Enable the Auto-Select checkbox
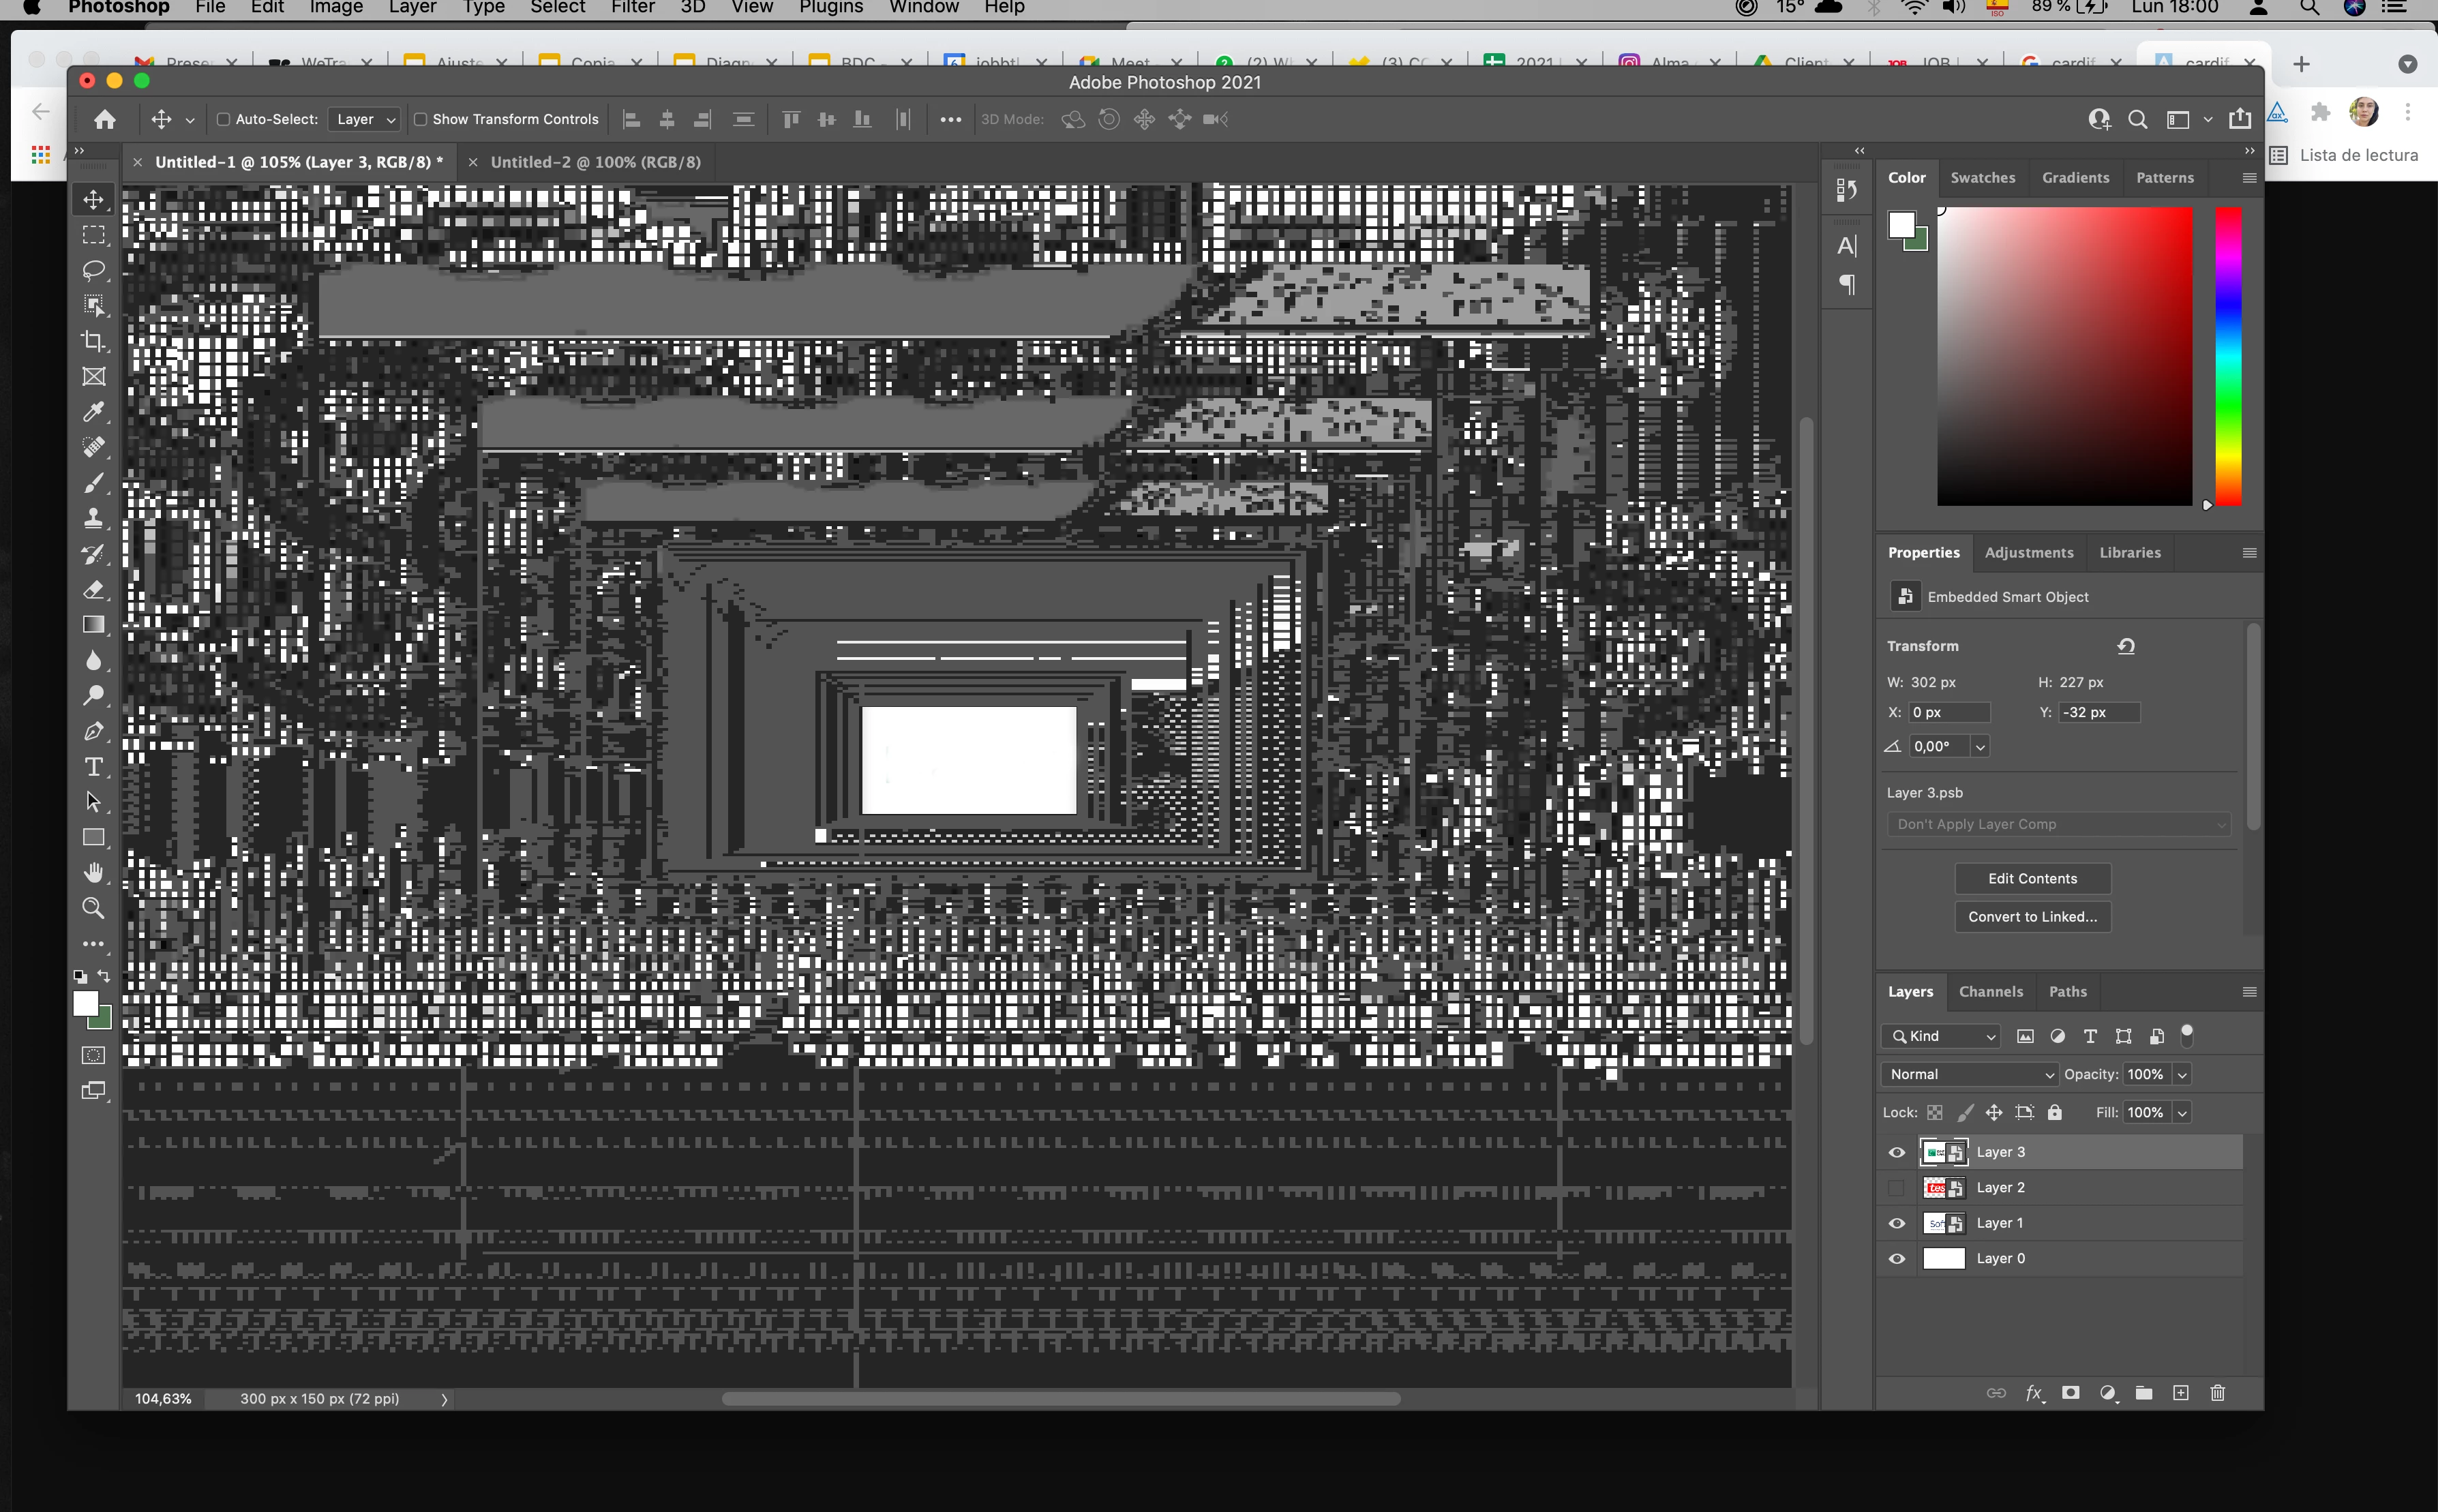Viewport: 2438px width, 1512px height. pyautogui.click(x=224, y=119)
